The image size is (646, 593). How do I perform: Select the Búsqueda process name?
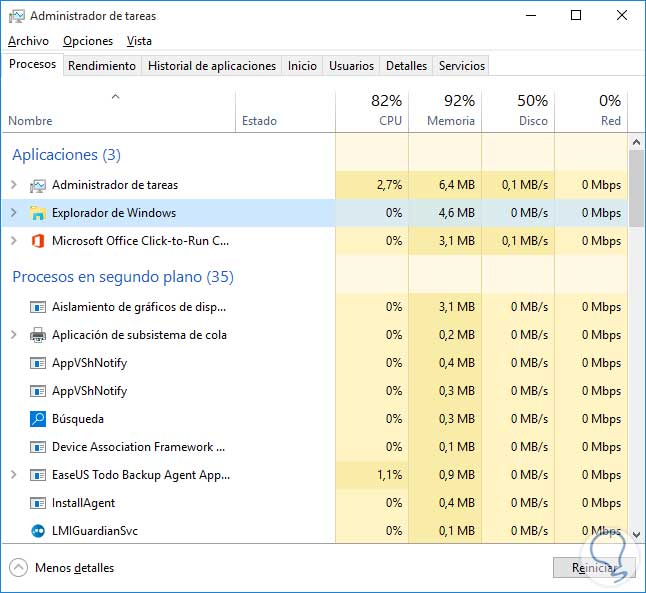click(78, 419)
